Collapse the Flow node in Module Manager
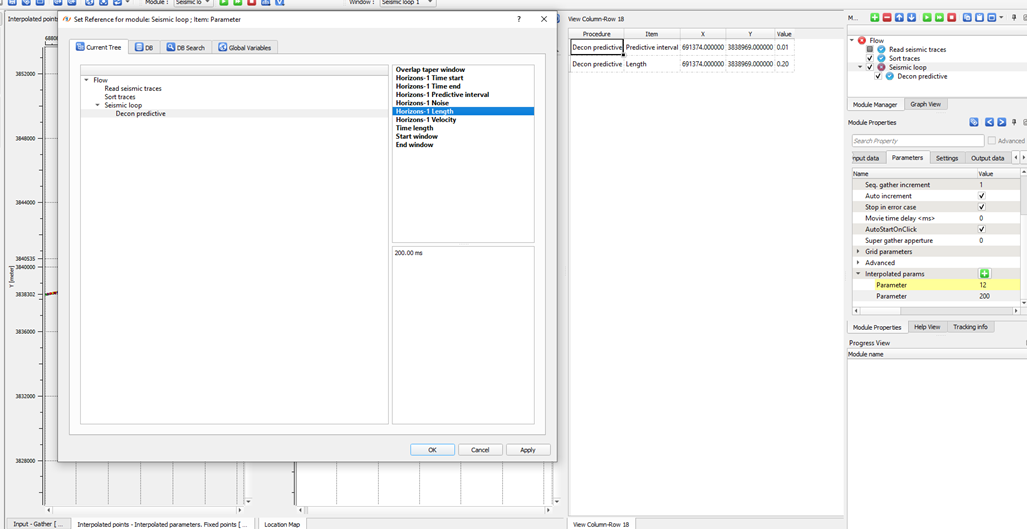1027x529 pixels. coord(851,40)
